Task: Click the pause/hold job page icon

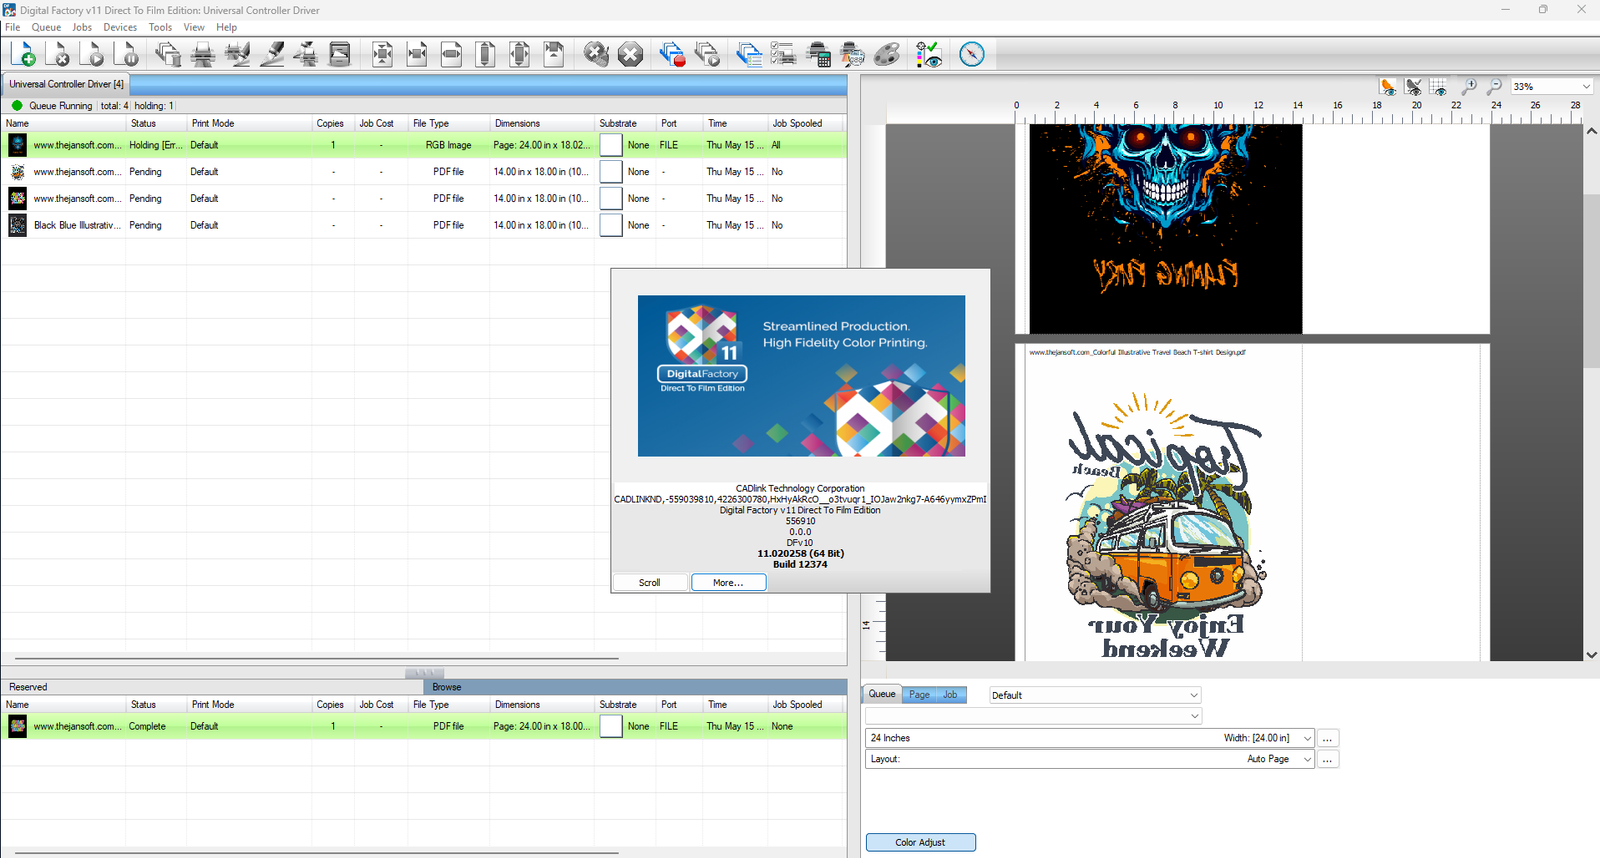Action: click(126, 54)
